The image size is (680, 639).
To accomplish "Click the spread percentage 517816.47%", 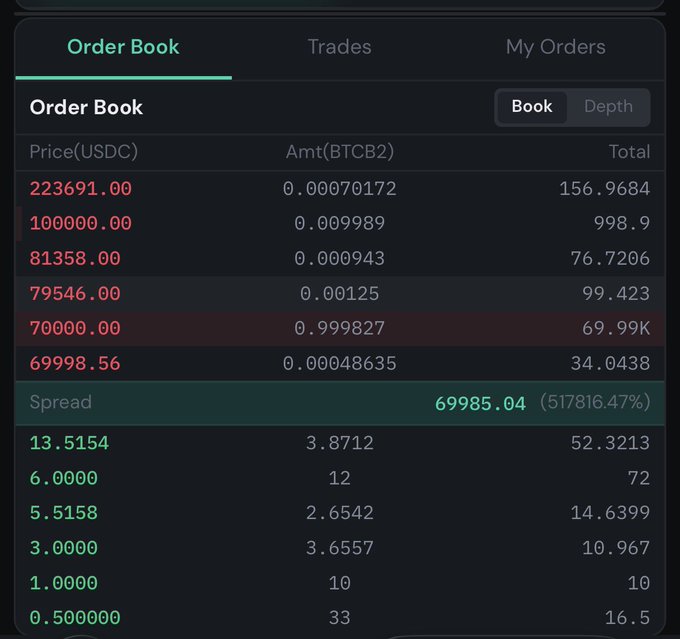I will [595, 402].
